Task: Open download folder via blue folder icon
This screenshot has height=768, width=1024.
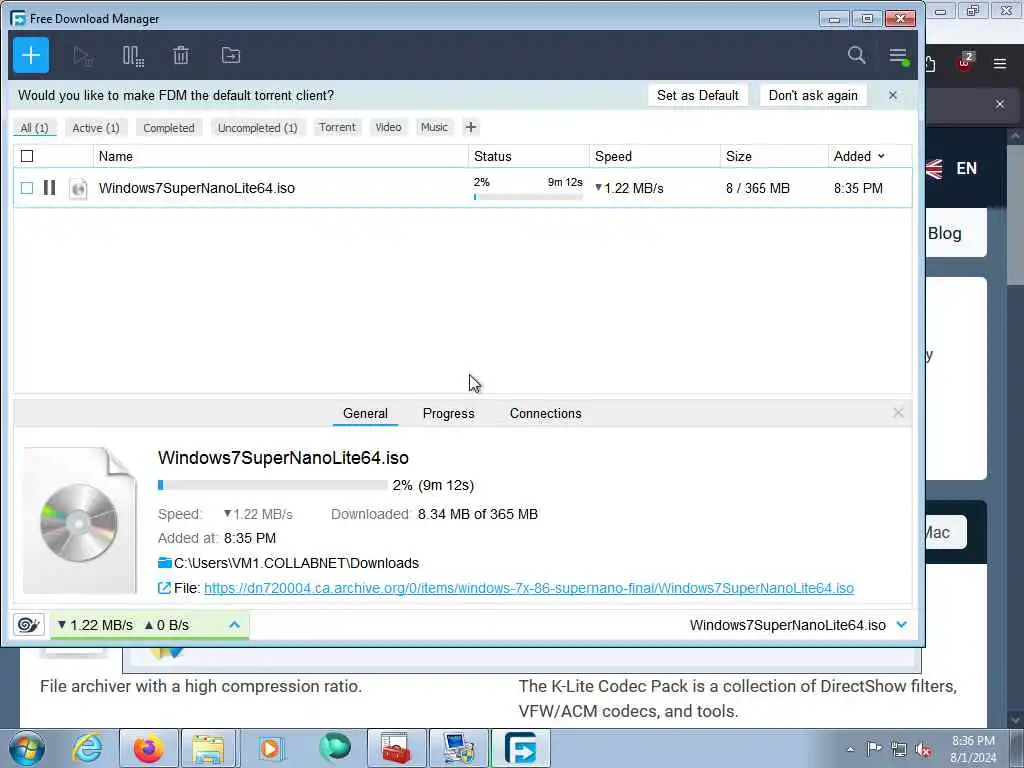Action: coord(165,562)
